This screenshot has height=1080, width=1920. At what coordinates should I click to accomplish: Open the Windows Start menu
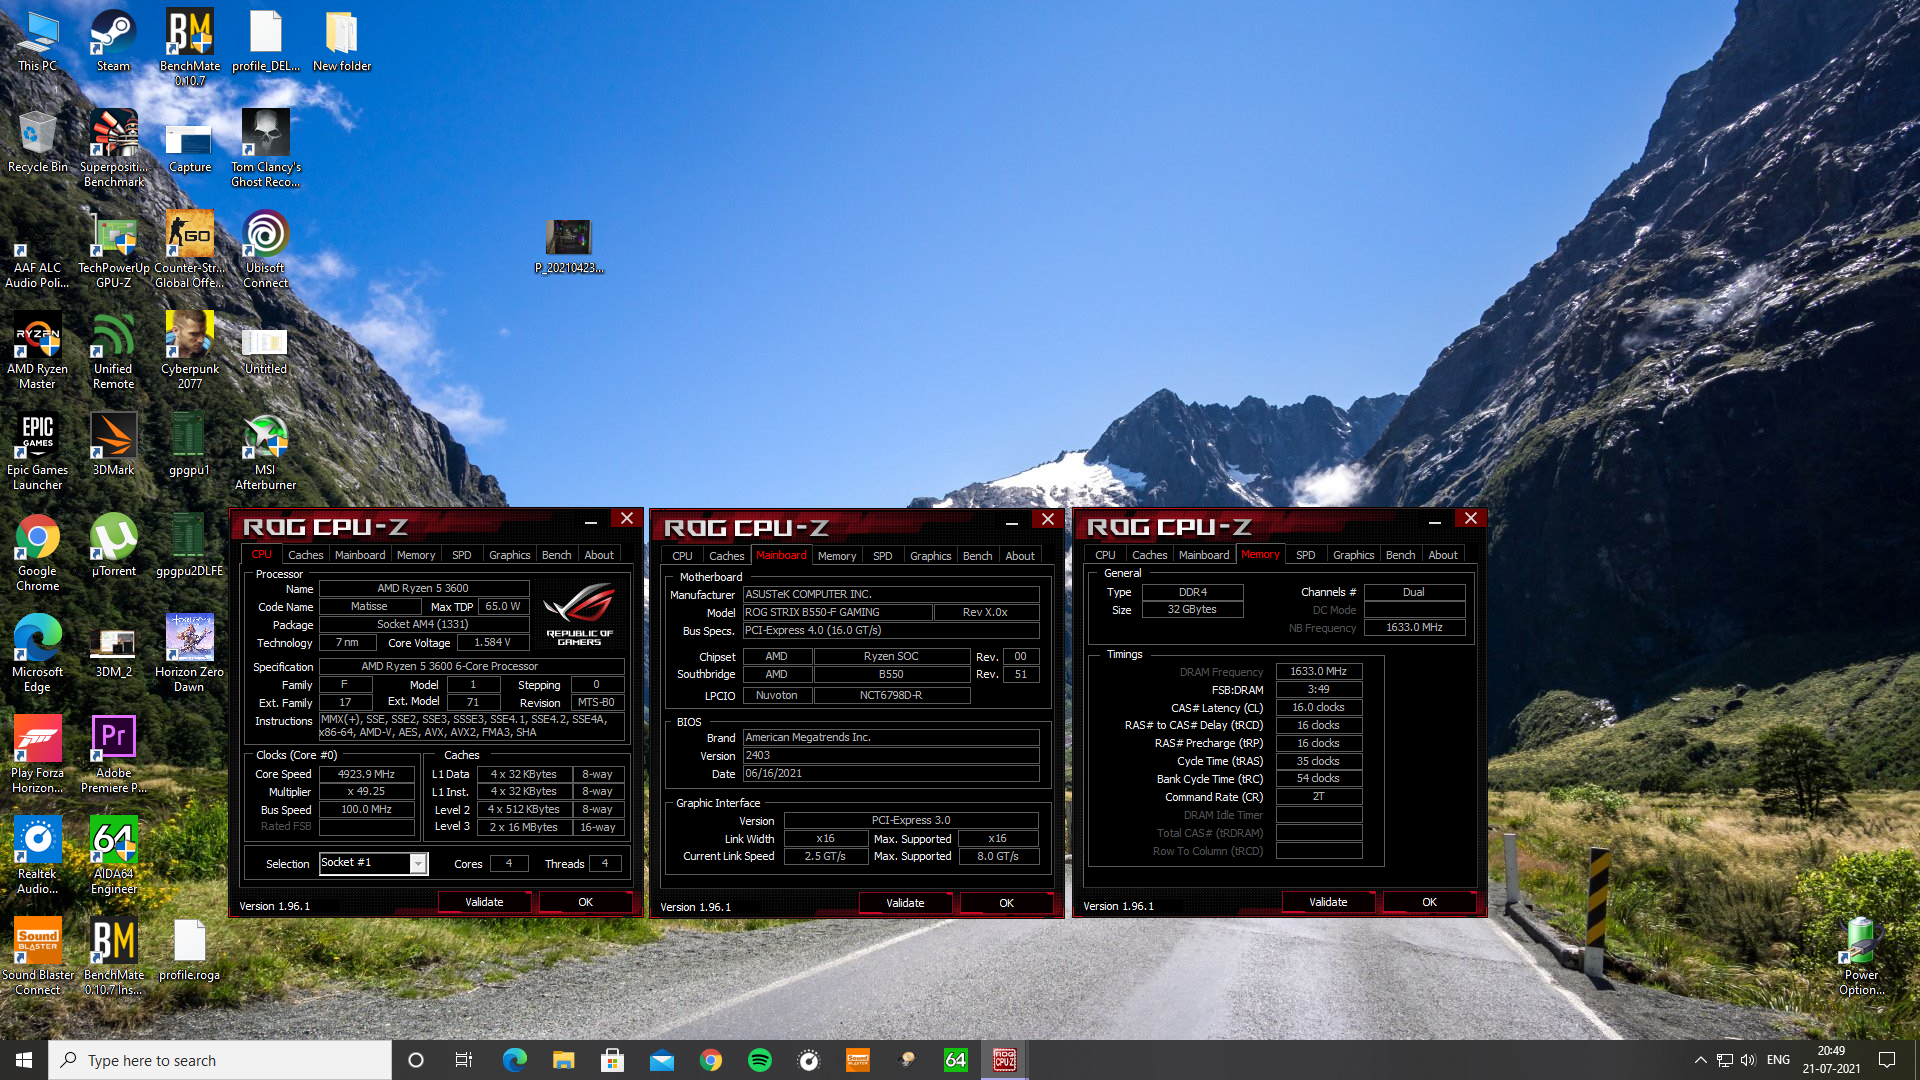(24, 1060)
